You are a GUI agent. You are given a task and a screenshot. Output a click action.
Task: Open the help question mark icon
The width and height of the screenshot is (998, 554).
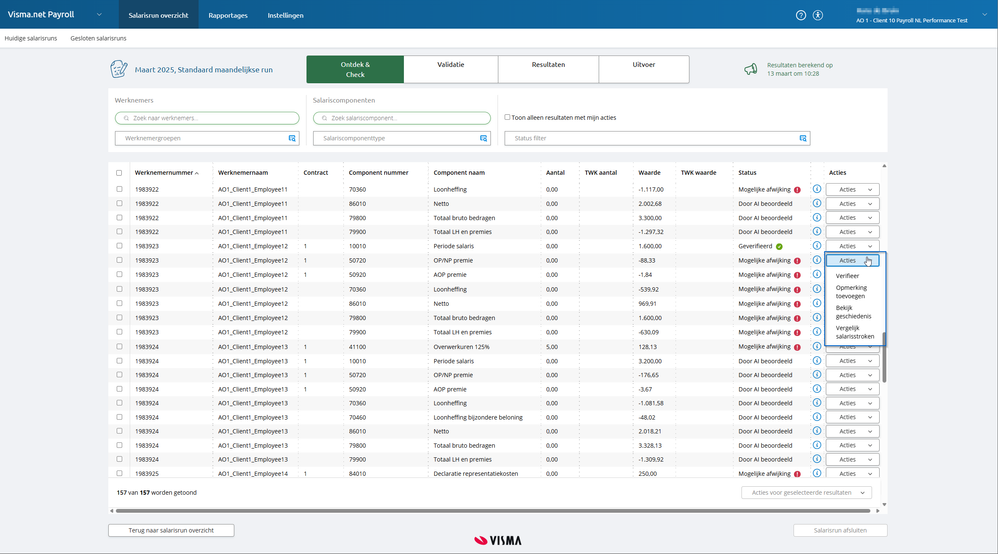pyautogui.click(x=801, y=15)
